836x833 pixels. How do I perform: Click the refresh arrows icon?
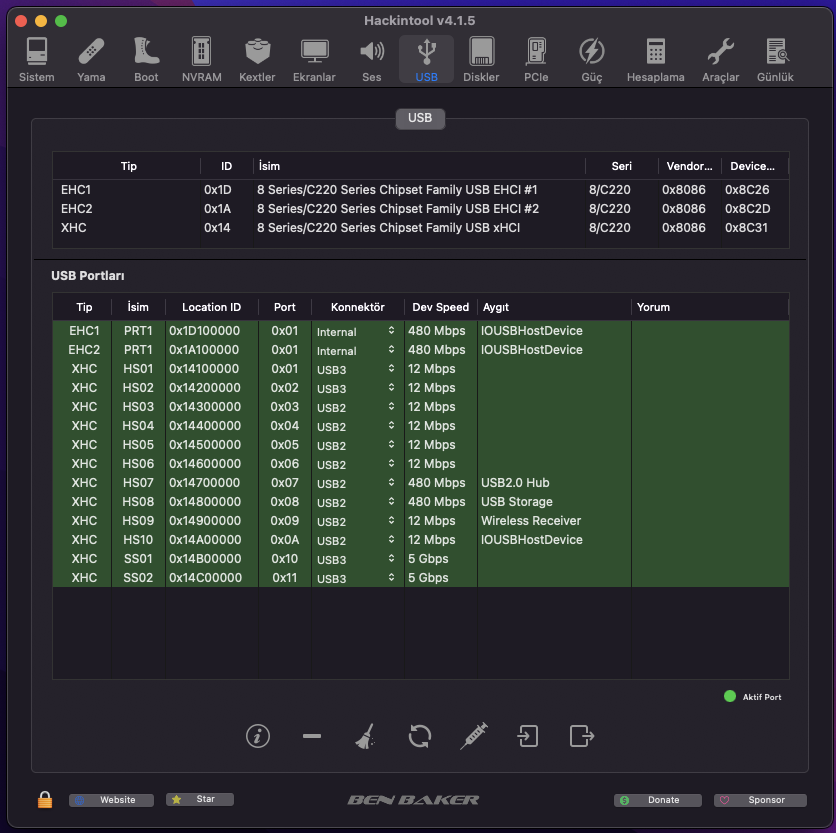(x=420, y=736)
